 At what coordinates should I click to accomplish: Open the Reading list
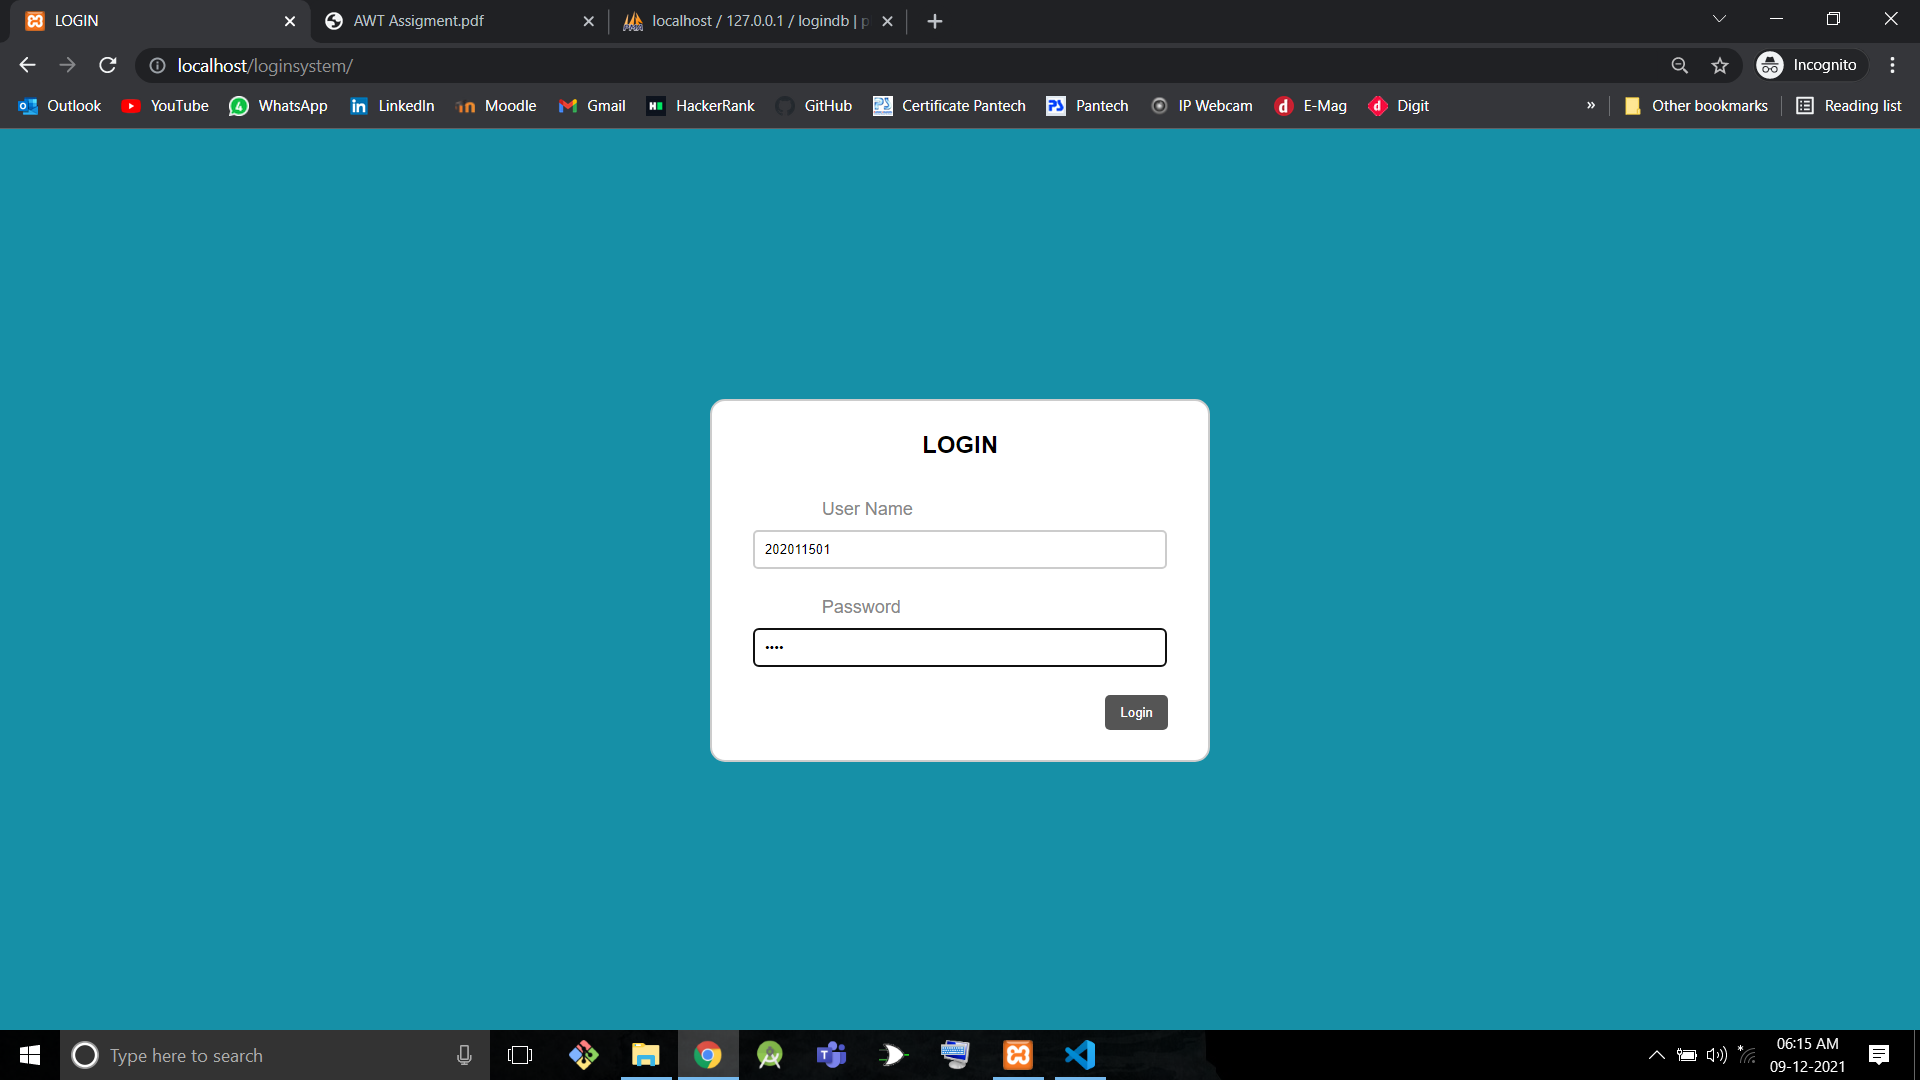pos(1849,106)
